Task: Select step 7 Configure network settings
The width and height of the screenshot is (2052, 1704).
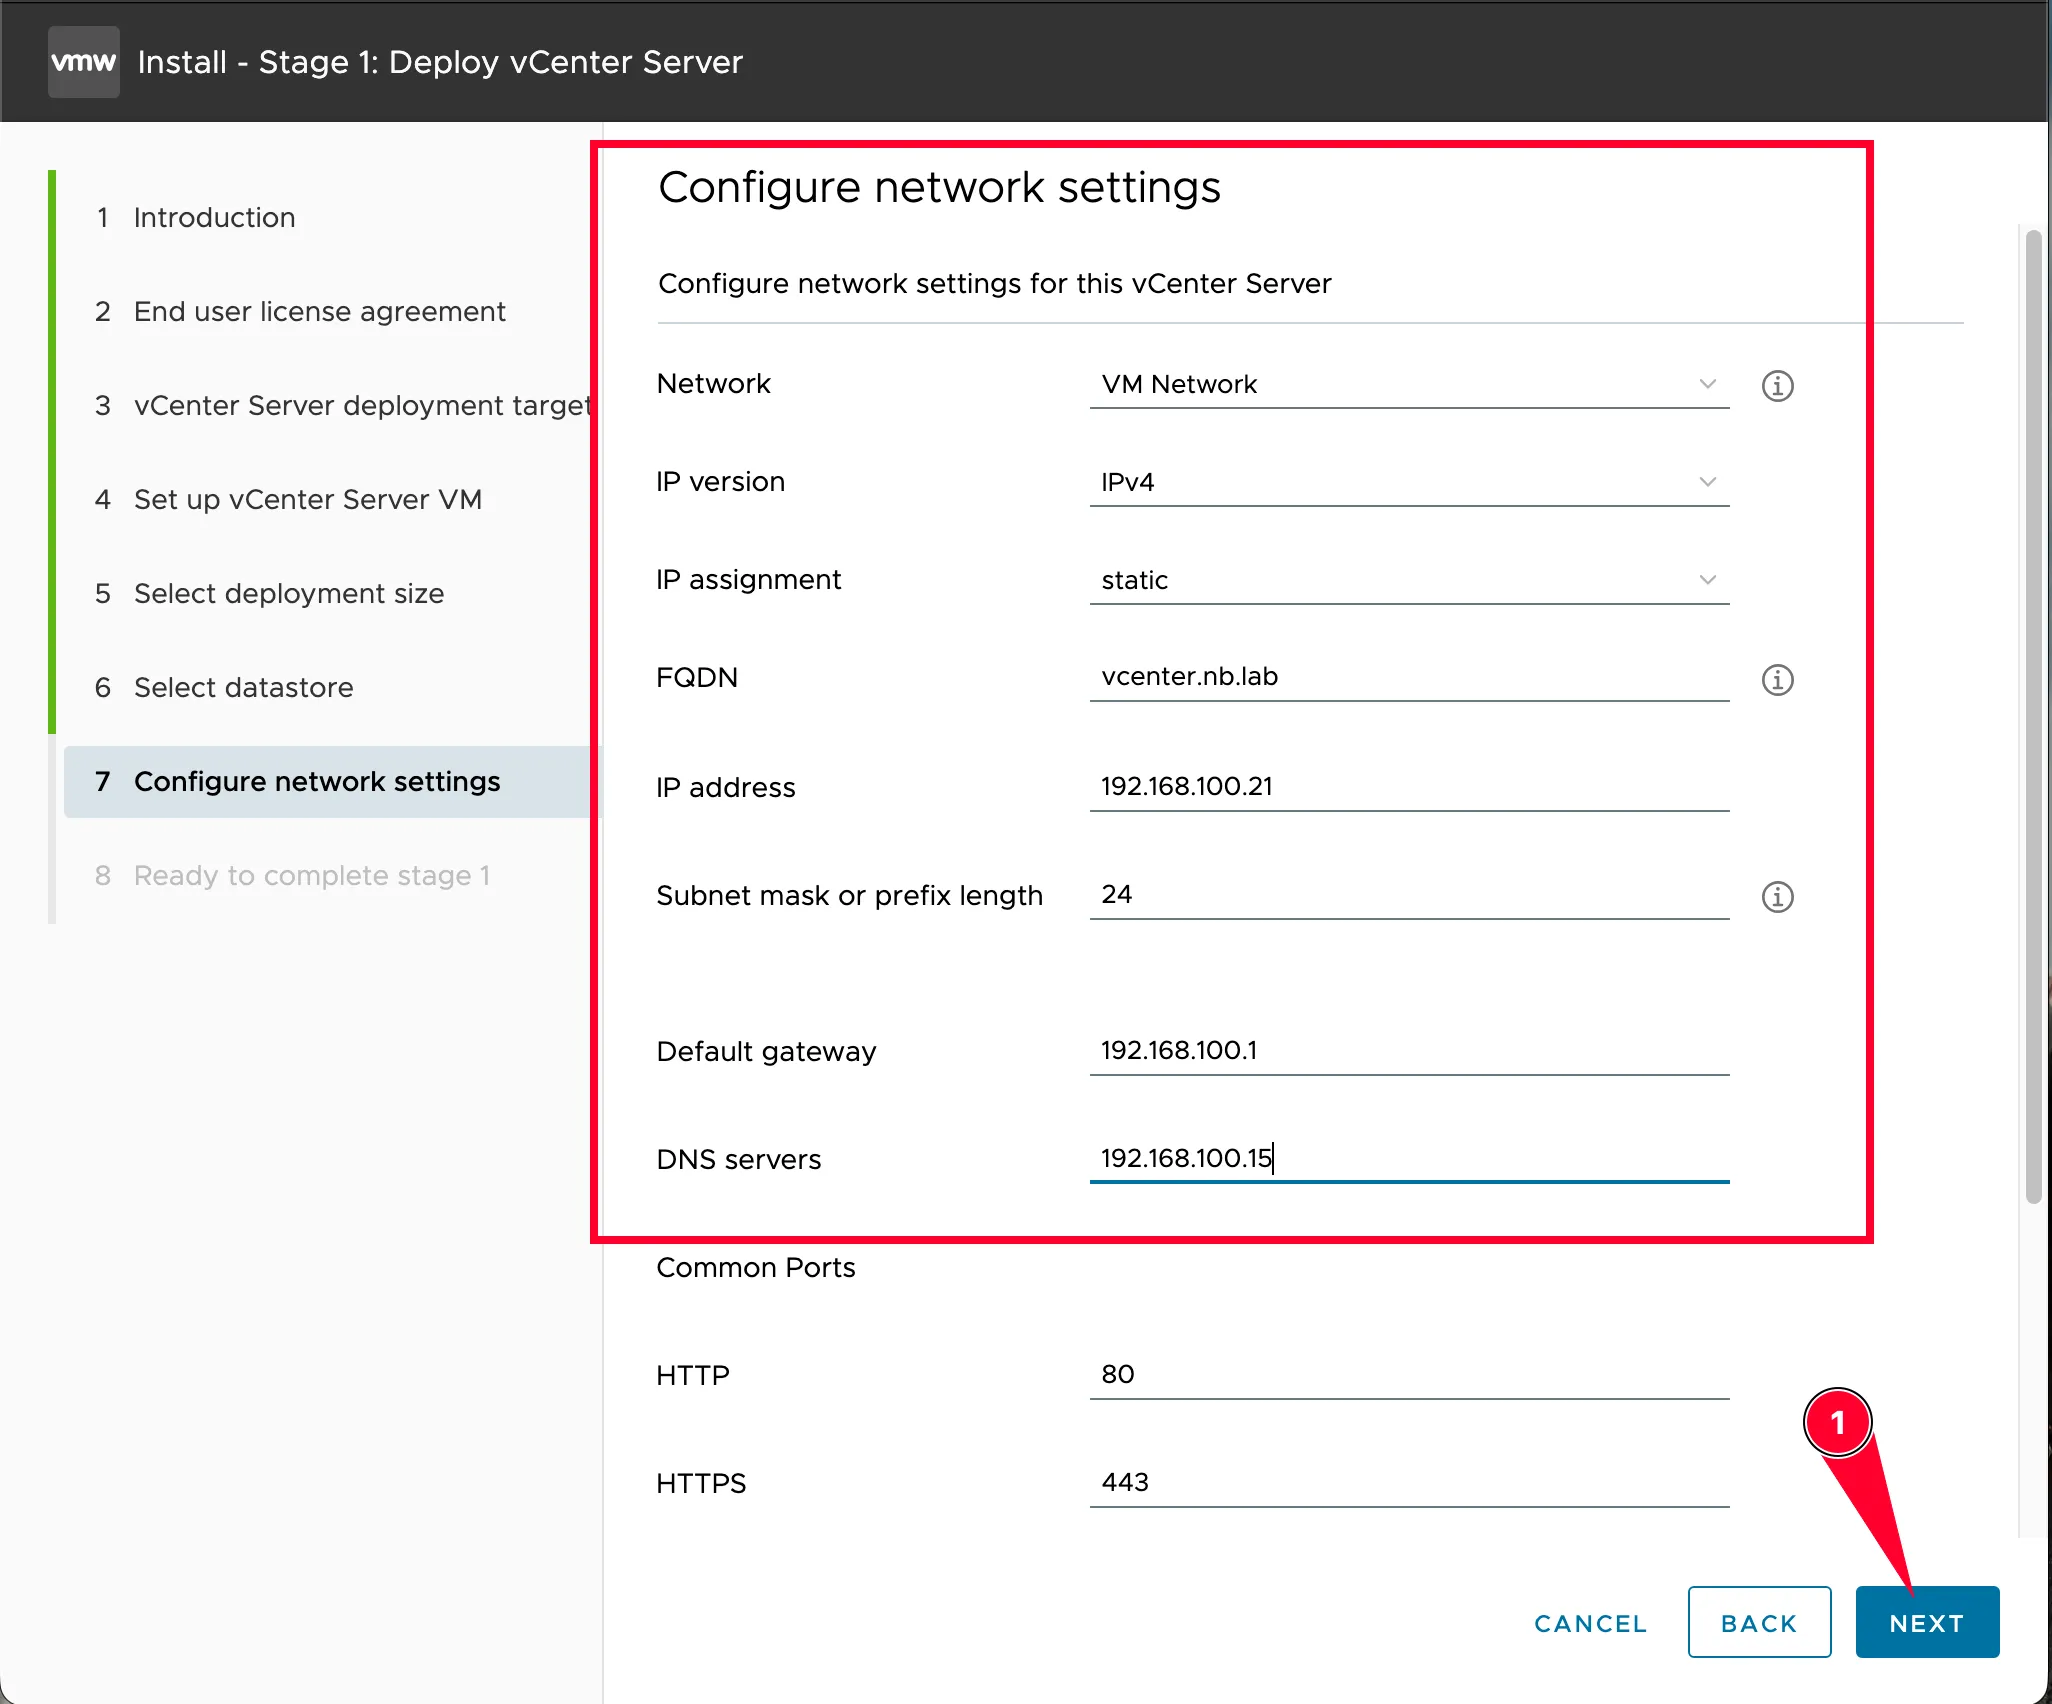Action: (331, 782)
